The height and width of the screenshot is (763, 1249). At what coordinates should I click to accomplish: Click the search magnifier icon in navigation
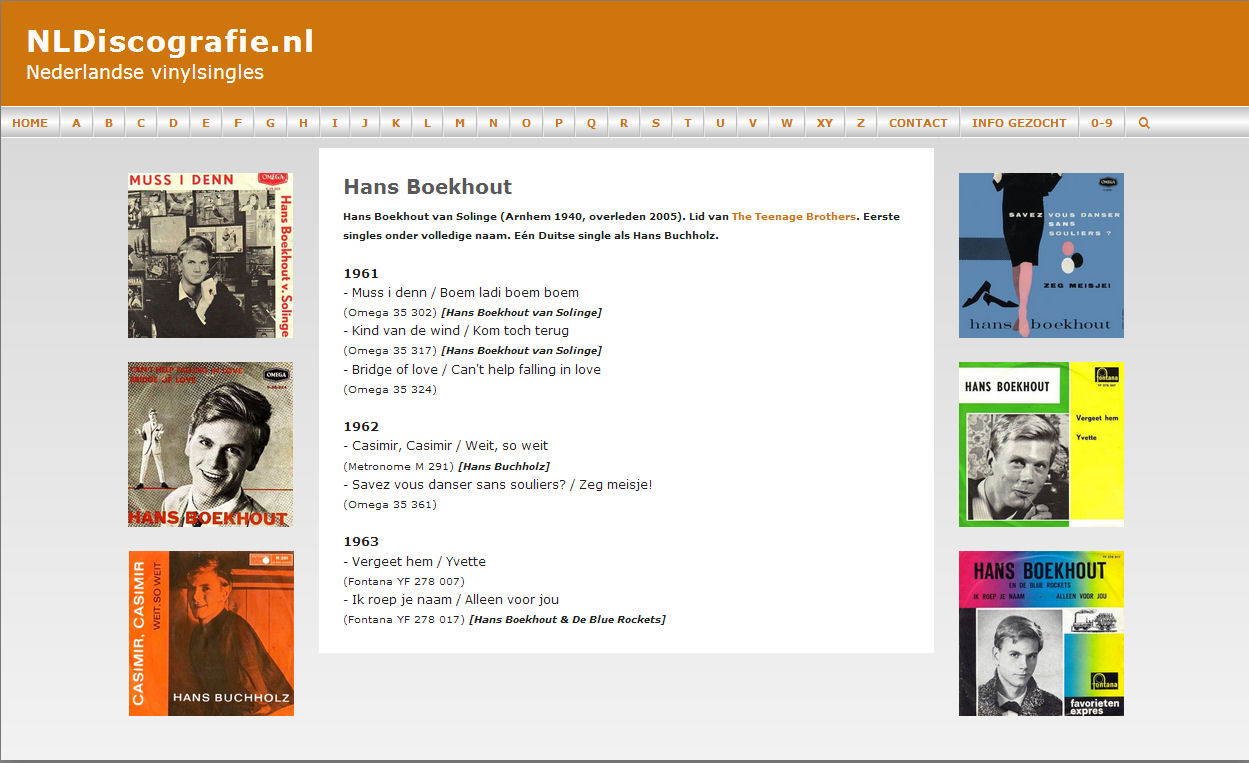1144,123
